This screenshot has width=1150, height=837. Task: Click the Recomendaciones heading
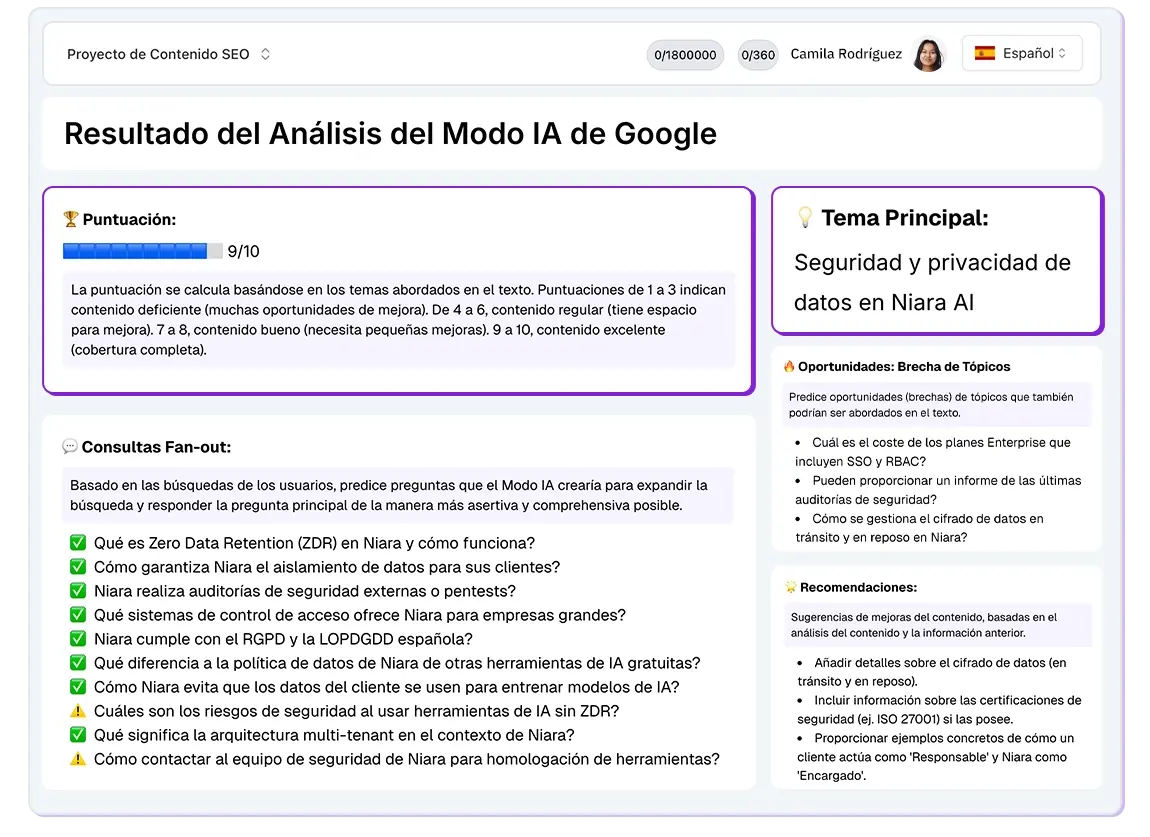858,587
